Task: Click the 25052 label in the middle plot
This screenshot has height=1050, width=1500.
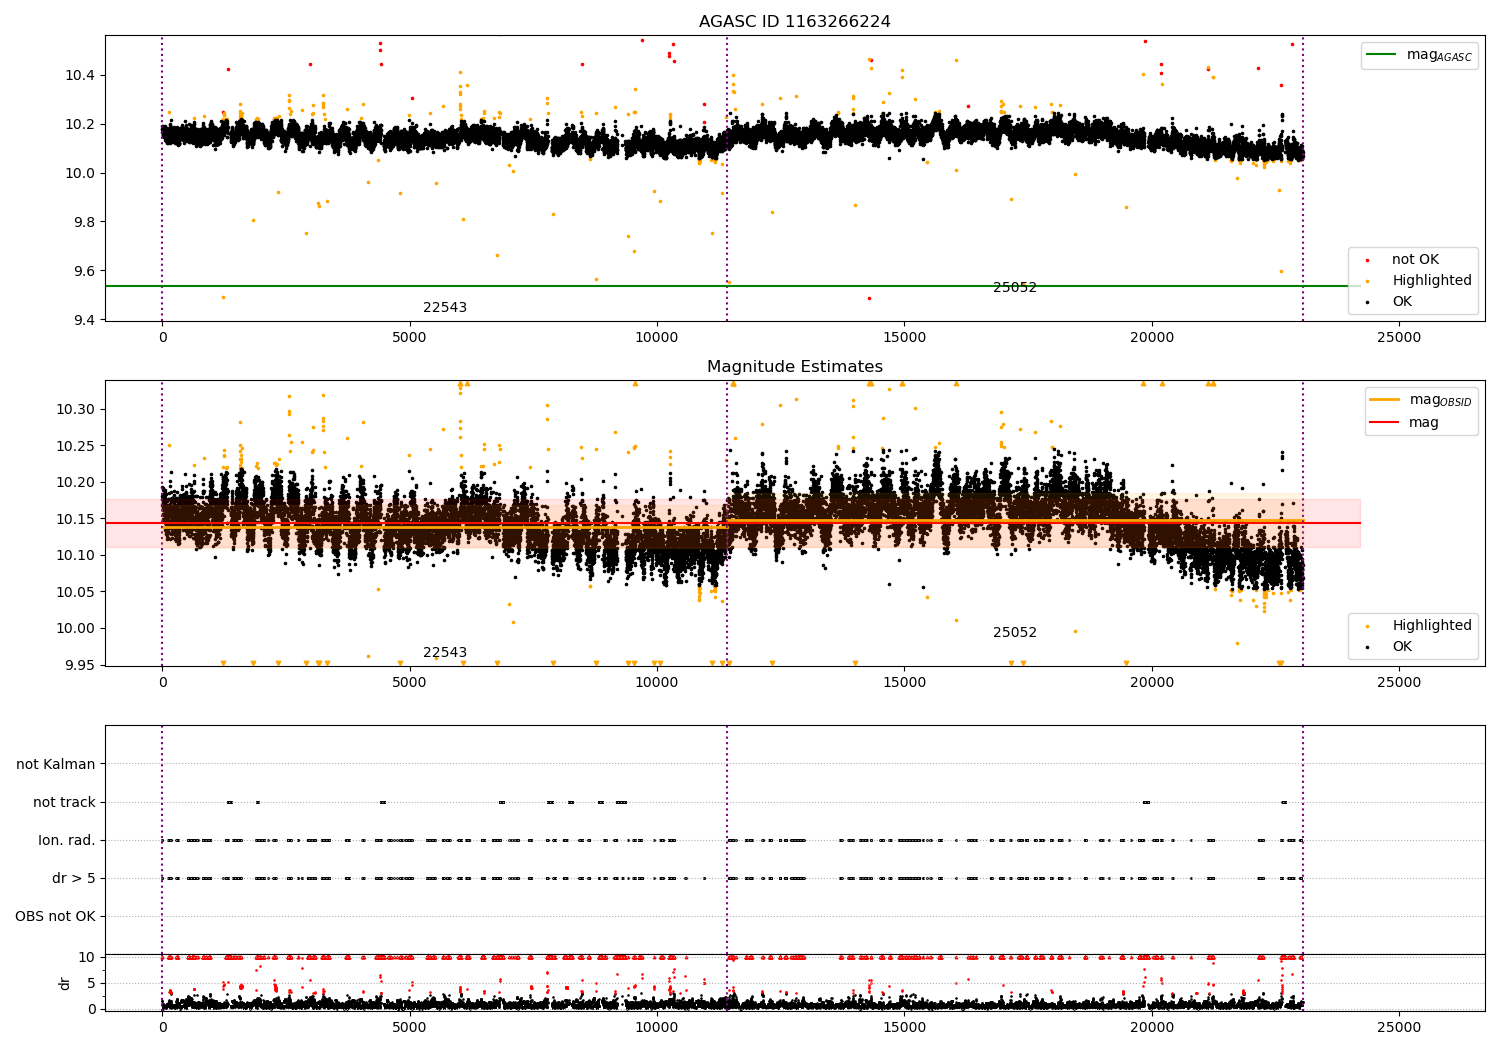Action: (x=1015, y=633)
